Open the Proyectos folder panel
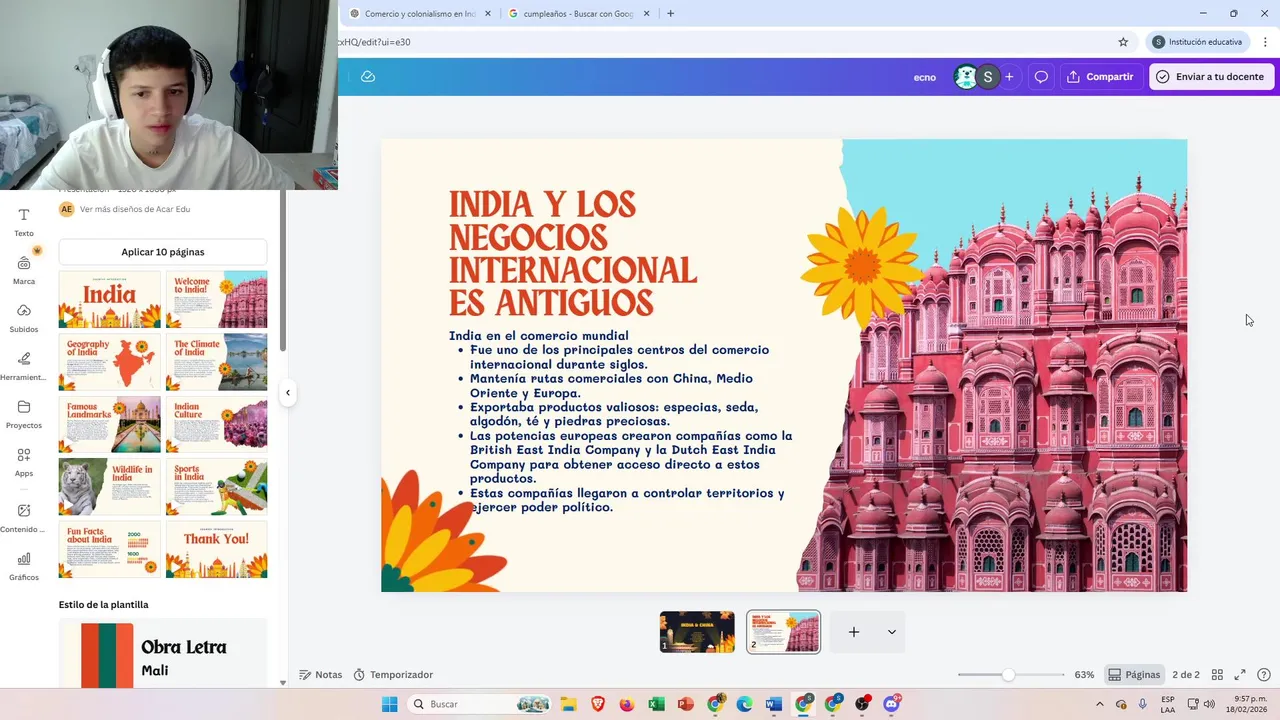1280x720 pixels. [24, 413]
